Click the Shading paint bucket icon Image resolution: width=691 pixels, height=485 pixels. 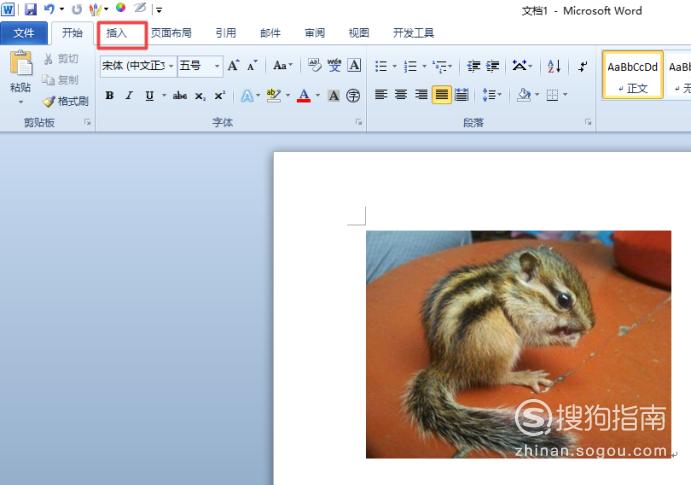(524, 95)
